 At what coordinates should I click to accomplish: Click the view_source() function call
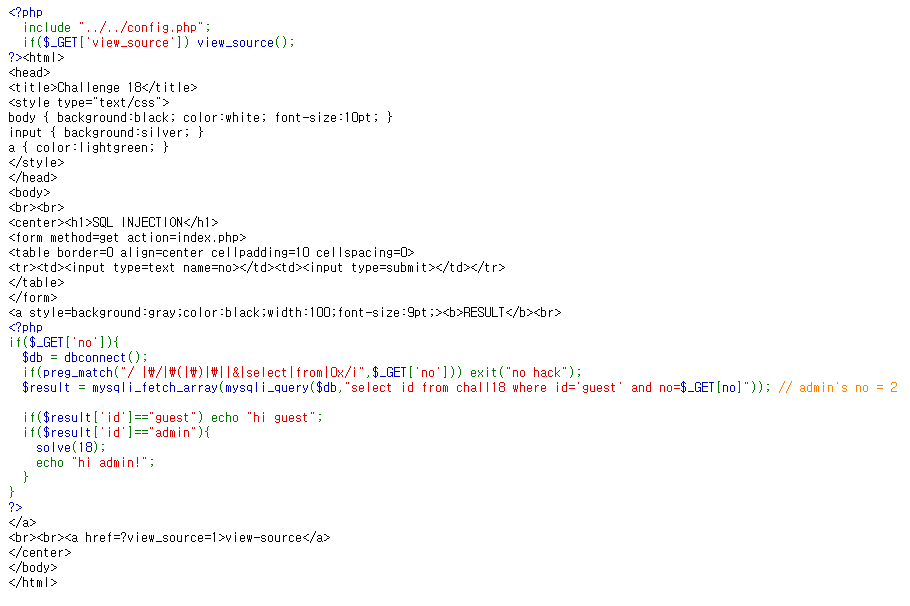245,42
